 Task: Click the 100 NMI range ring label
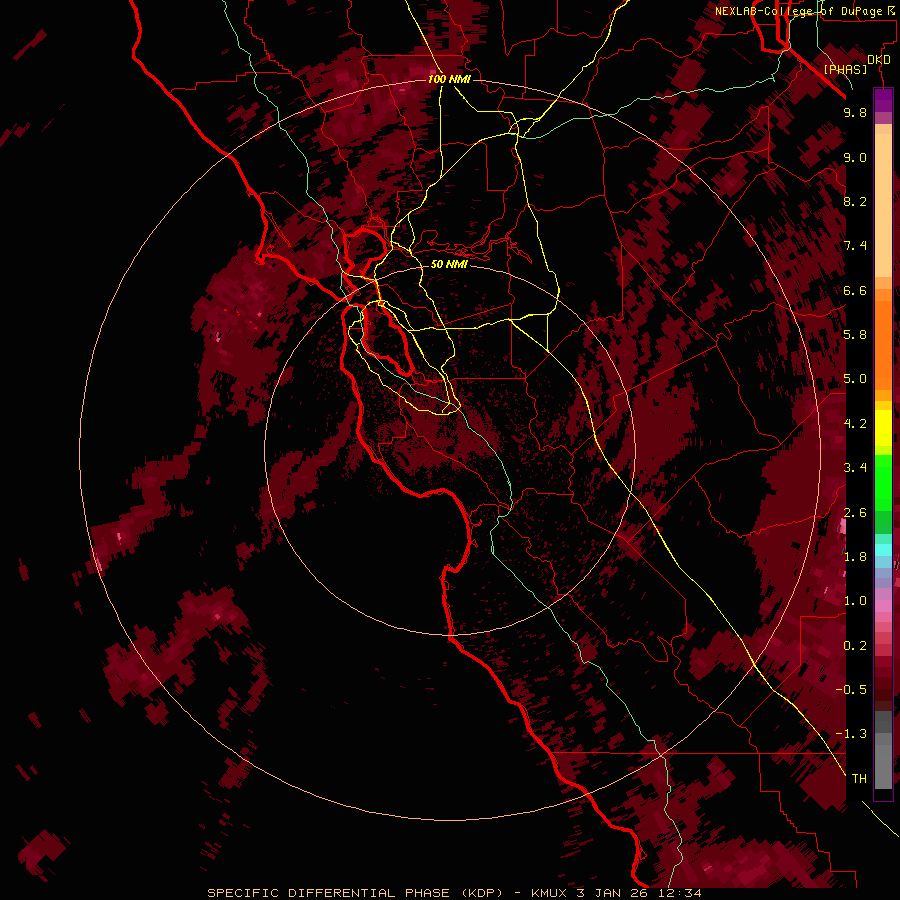pyautogui.click(x=449, y=79)
